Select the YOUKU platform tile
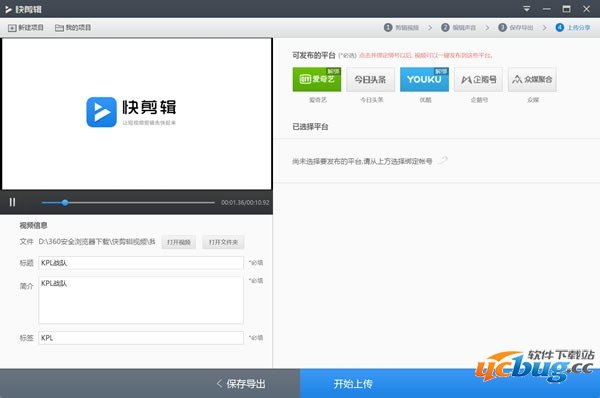600x398 pixels. [x=424, y=80]
